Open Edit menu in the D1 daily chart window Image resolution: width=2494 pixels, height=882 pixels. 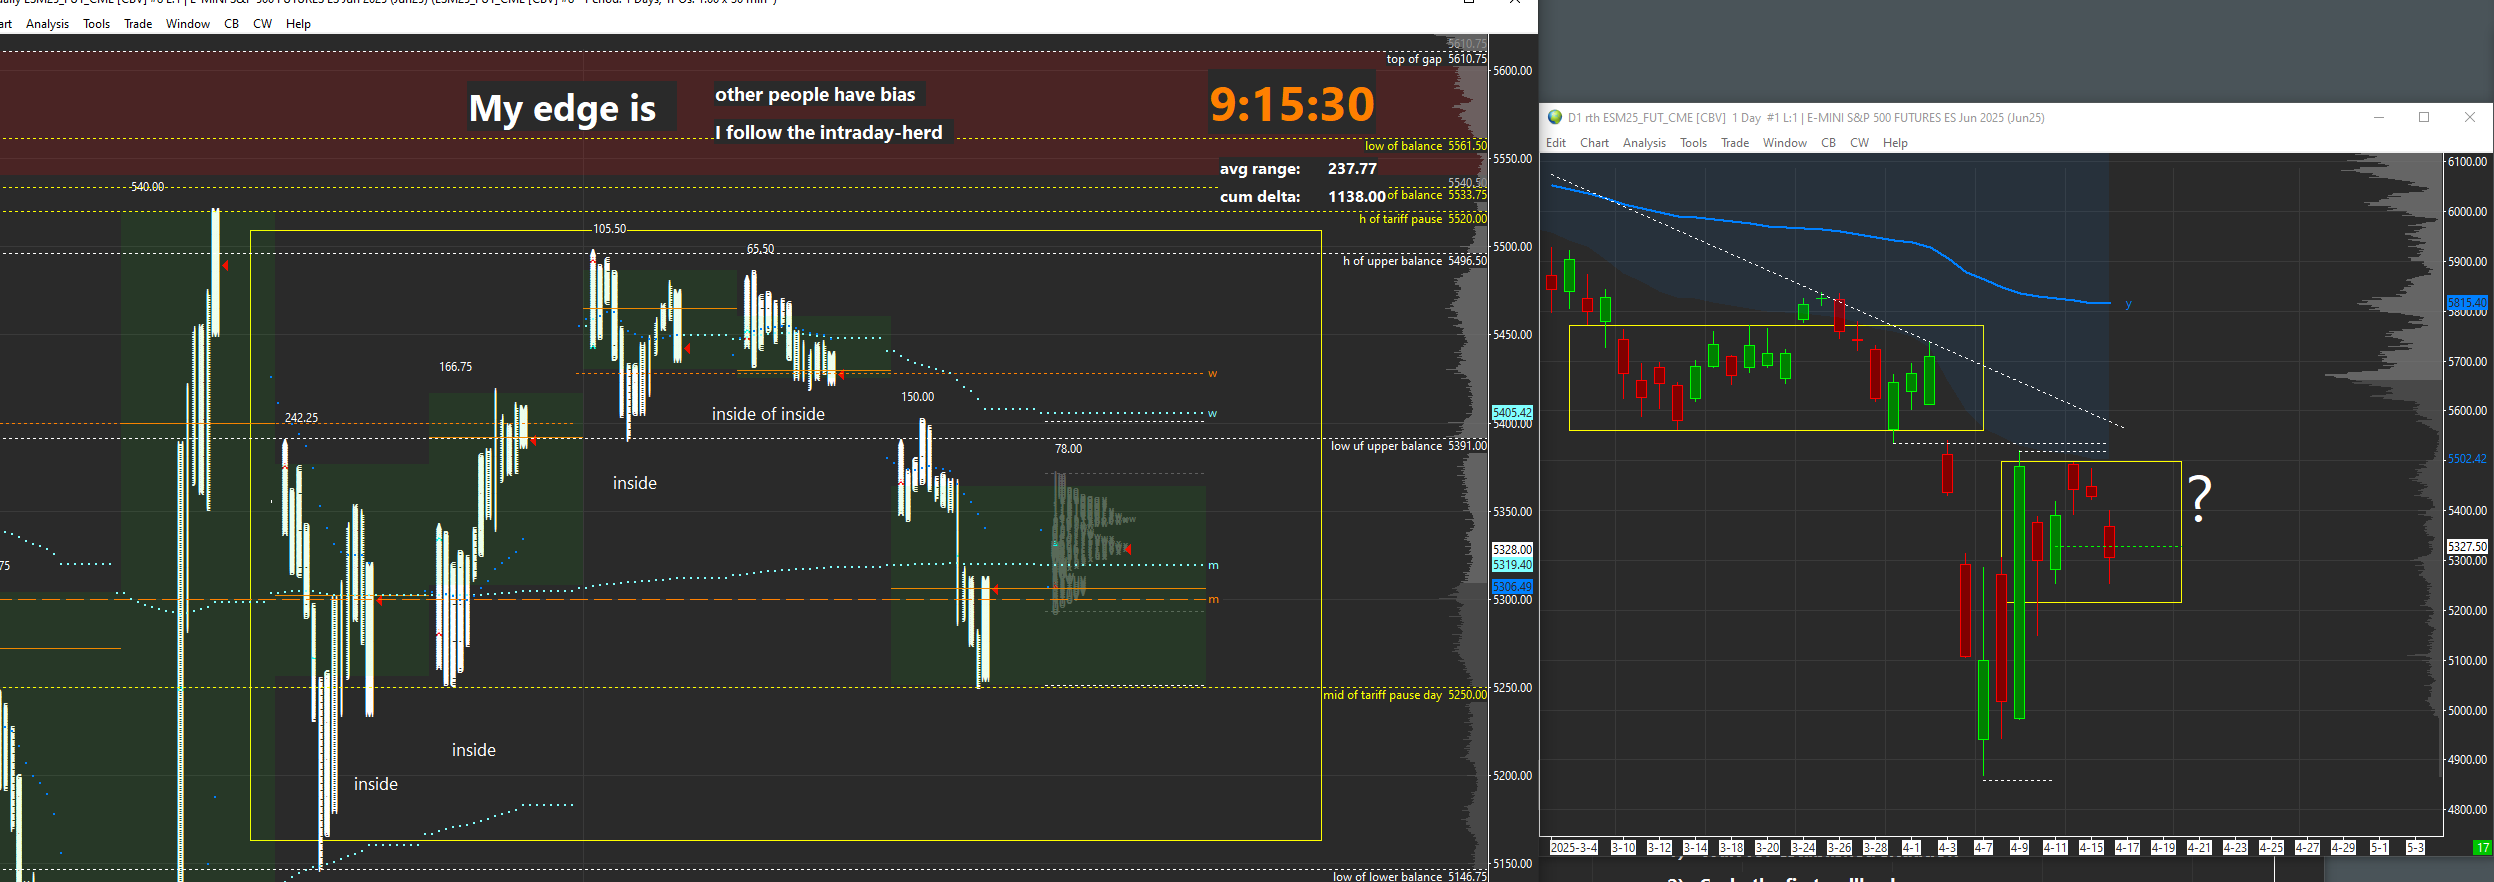coord(1556,143)
